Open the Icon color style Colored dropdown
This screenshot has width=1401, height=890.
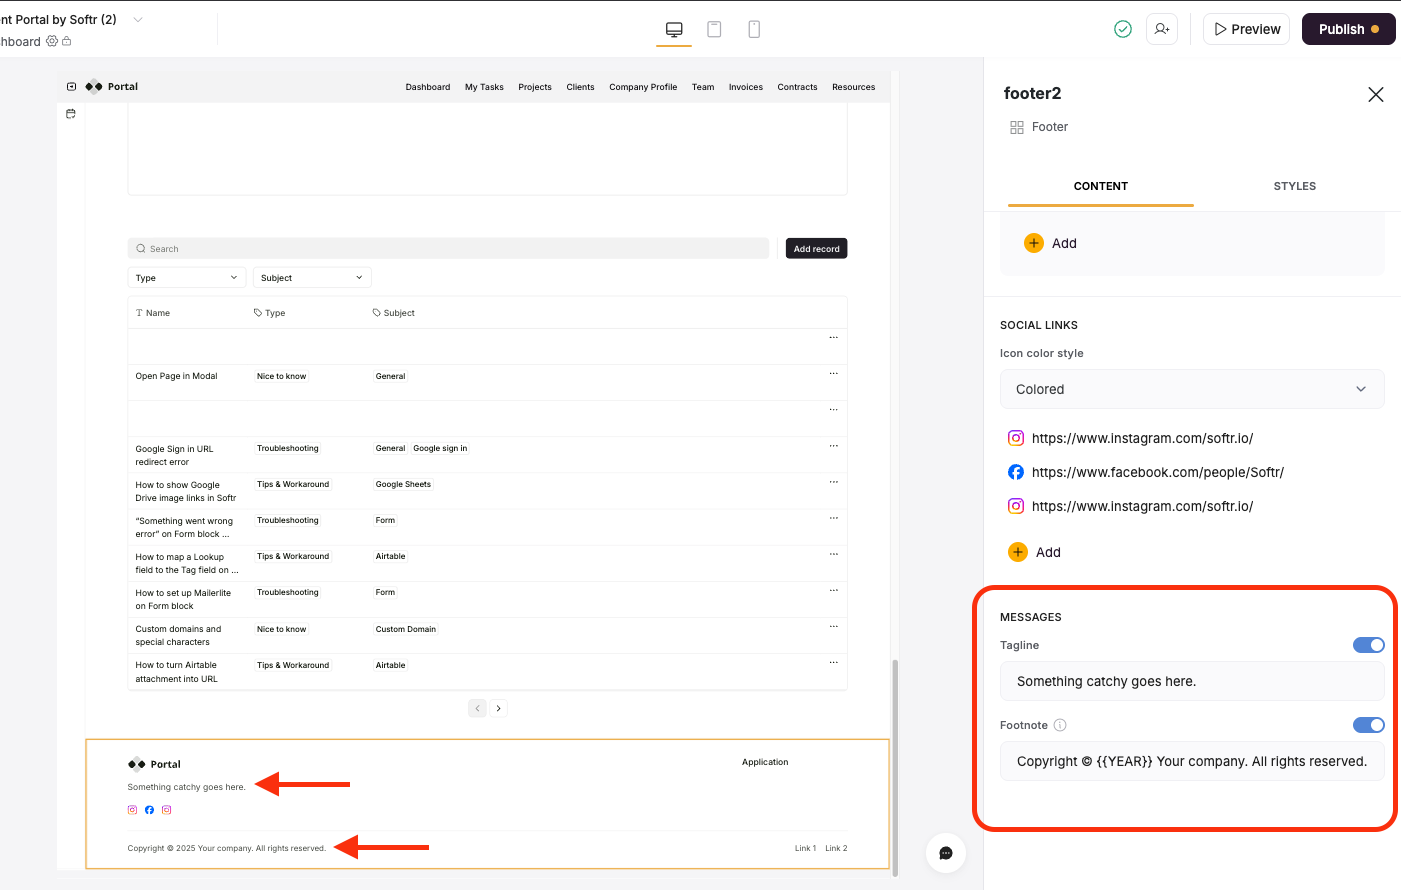[x=1192, y=389]
